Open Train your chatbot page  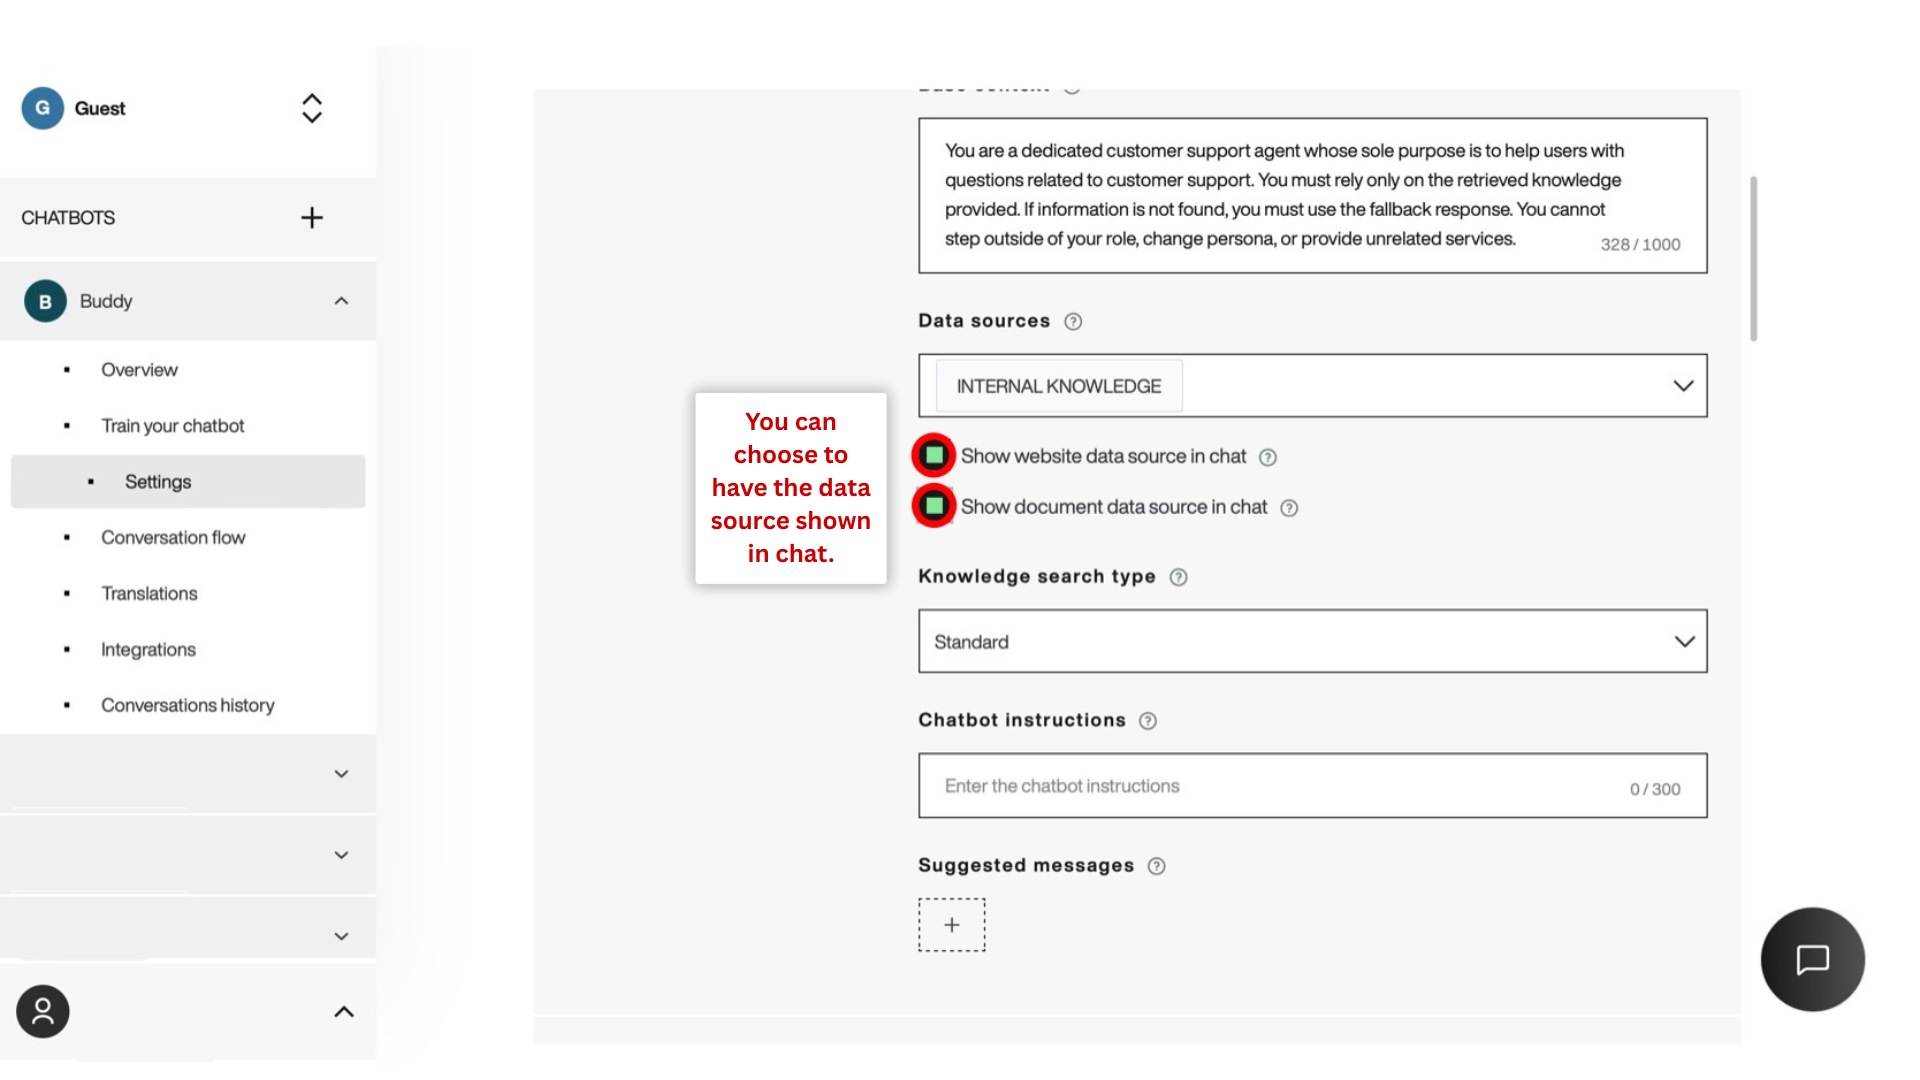172,426
